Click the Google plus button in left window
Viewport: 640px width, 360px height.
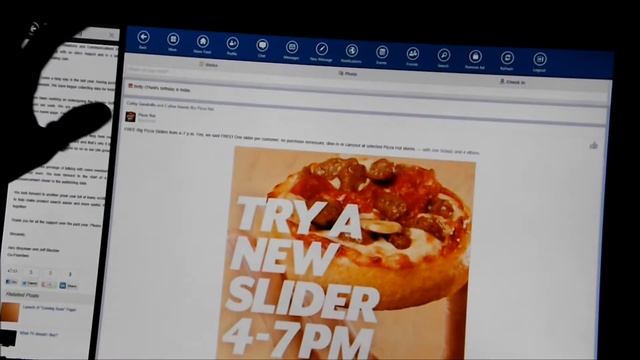coord(48,284)
